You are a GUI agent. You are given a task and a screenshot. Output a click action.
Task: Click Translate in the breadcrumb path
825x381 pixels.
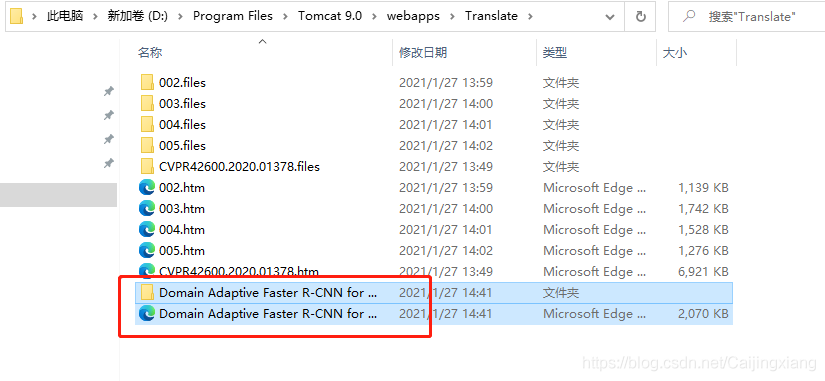[x=491, y=16]
